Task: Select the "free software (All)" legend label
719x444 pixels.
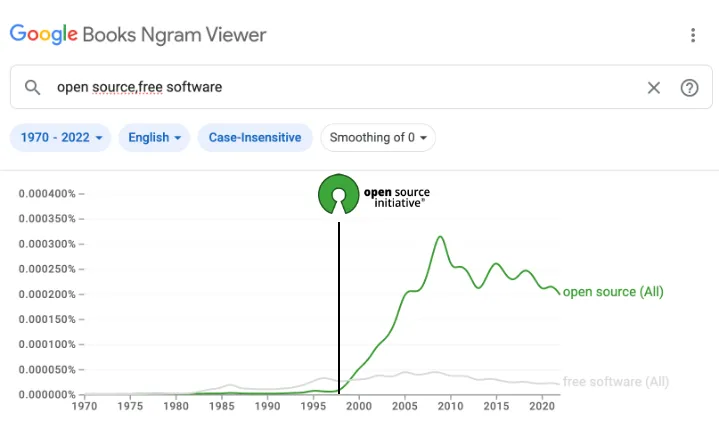Action: pos(616,382)
